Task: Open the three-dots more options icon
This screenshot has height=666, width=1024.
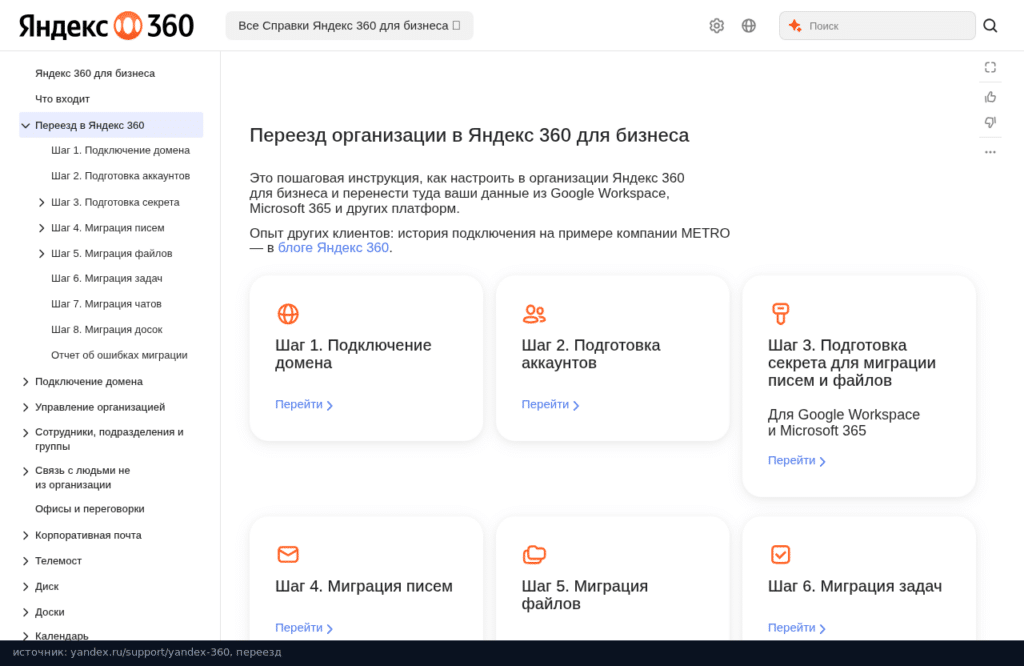Action: (x=990, y=152)
